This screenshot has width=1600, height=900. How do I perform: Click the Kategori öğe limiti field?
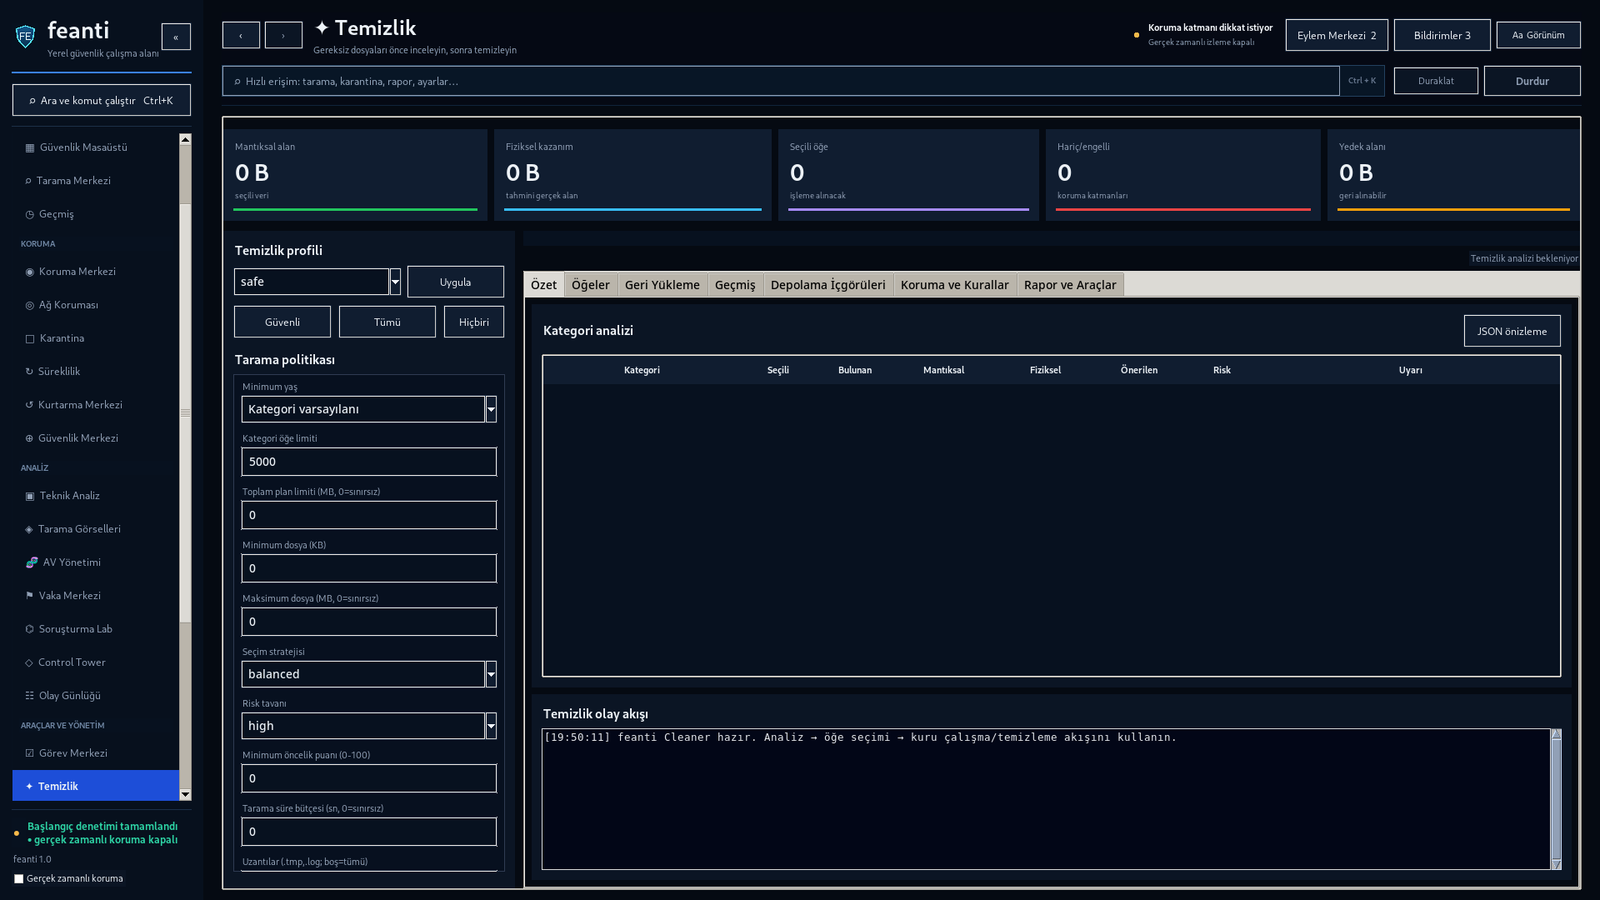point(369,462)
